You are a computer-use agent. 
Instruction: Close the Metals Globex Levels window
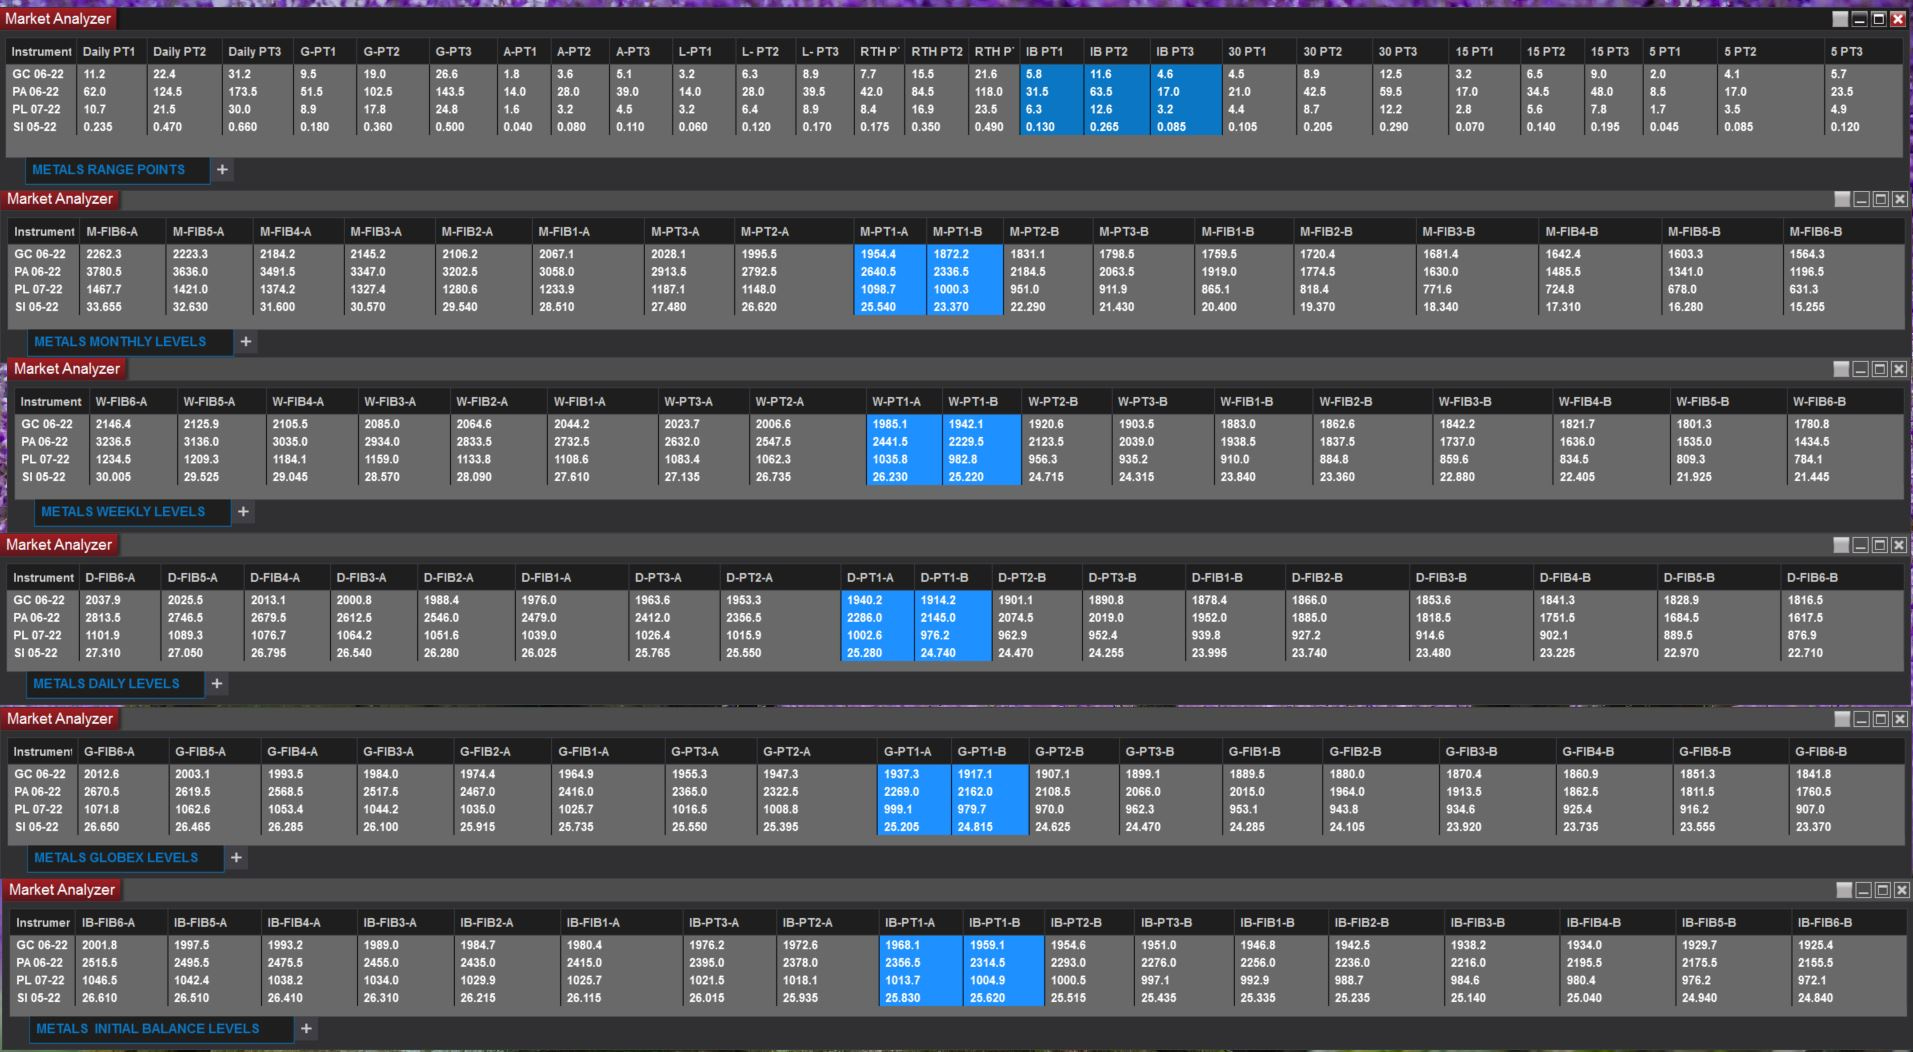(1900, 719)
